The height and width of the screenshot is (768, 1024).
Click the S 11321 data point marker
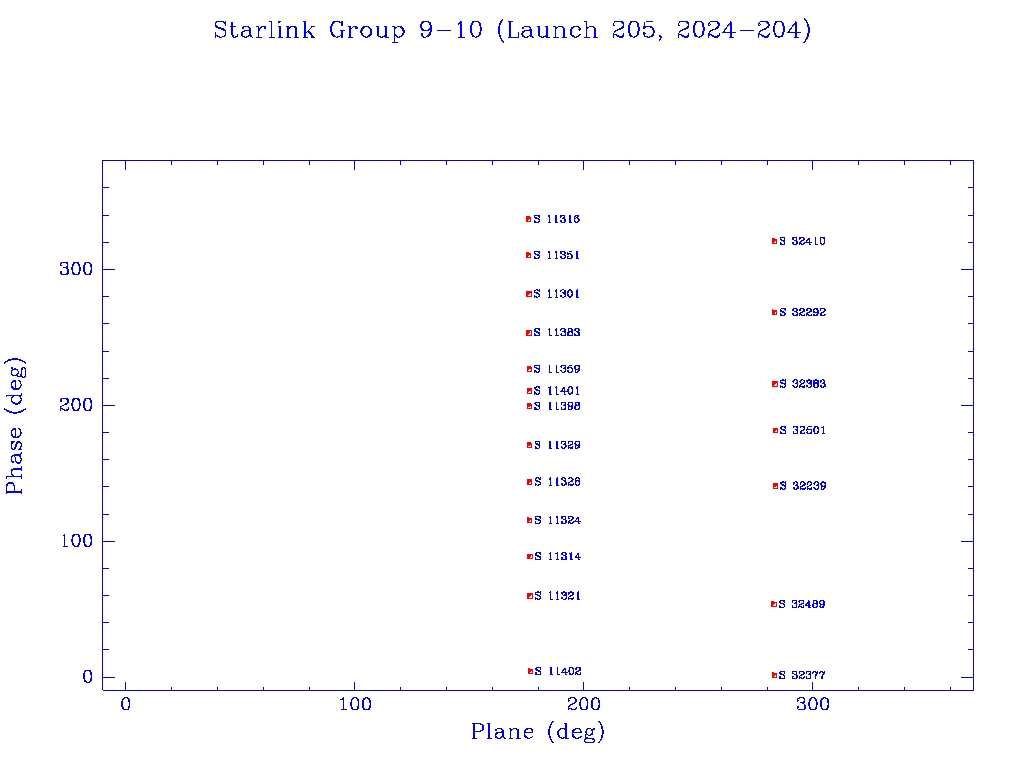coord(529,596)
